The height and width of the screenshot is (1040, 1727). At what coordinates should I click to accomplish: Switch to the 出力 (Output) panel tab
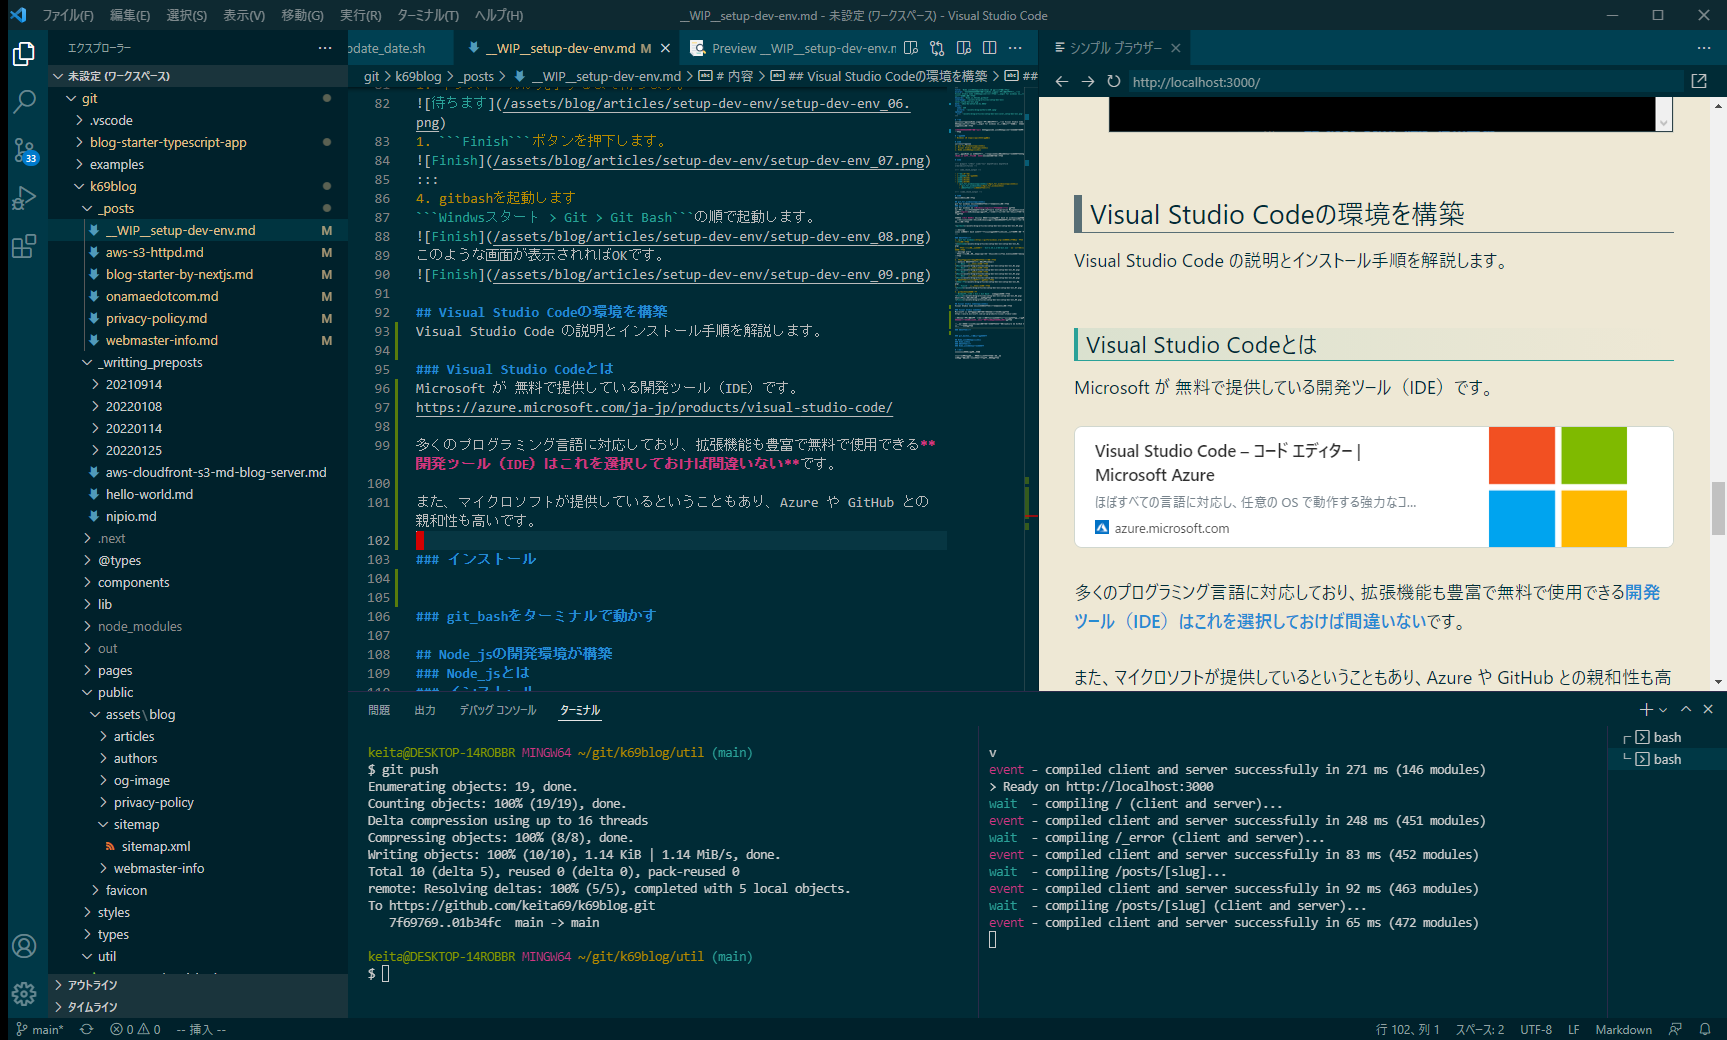425,710
